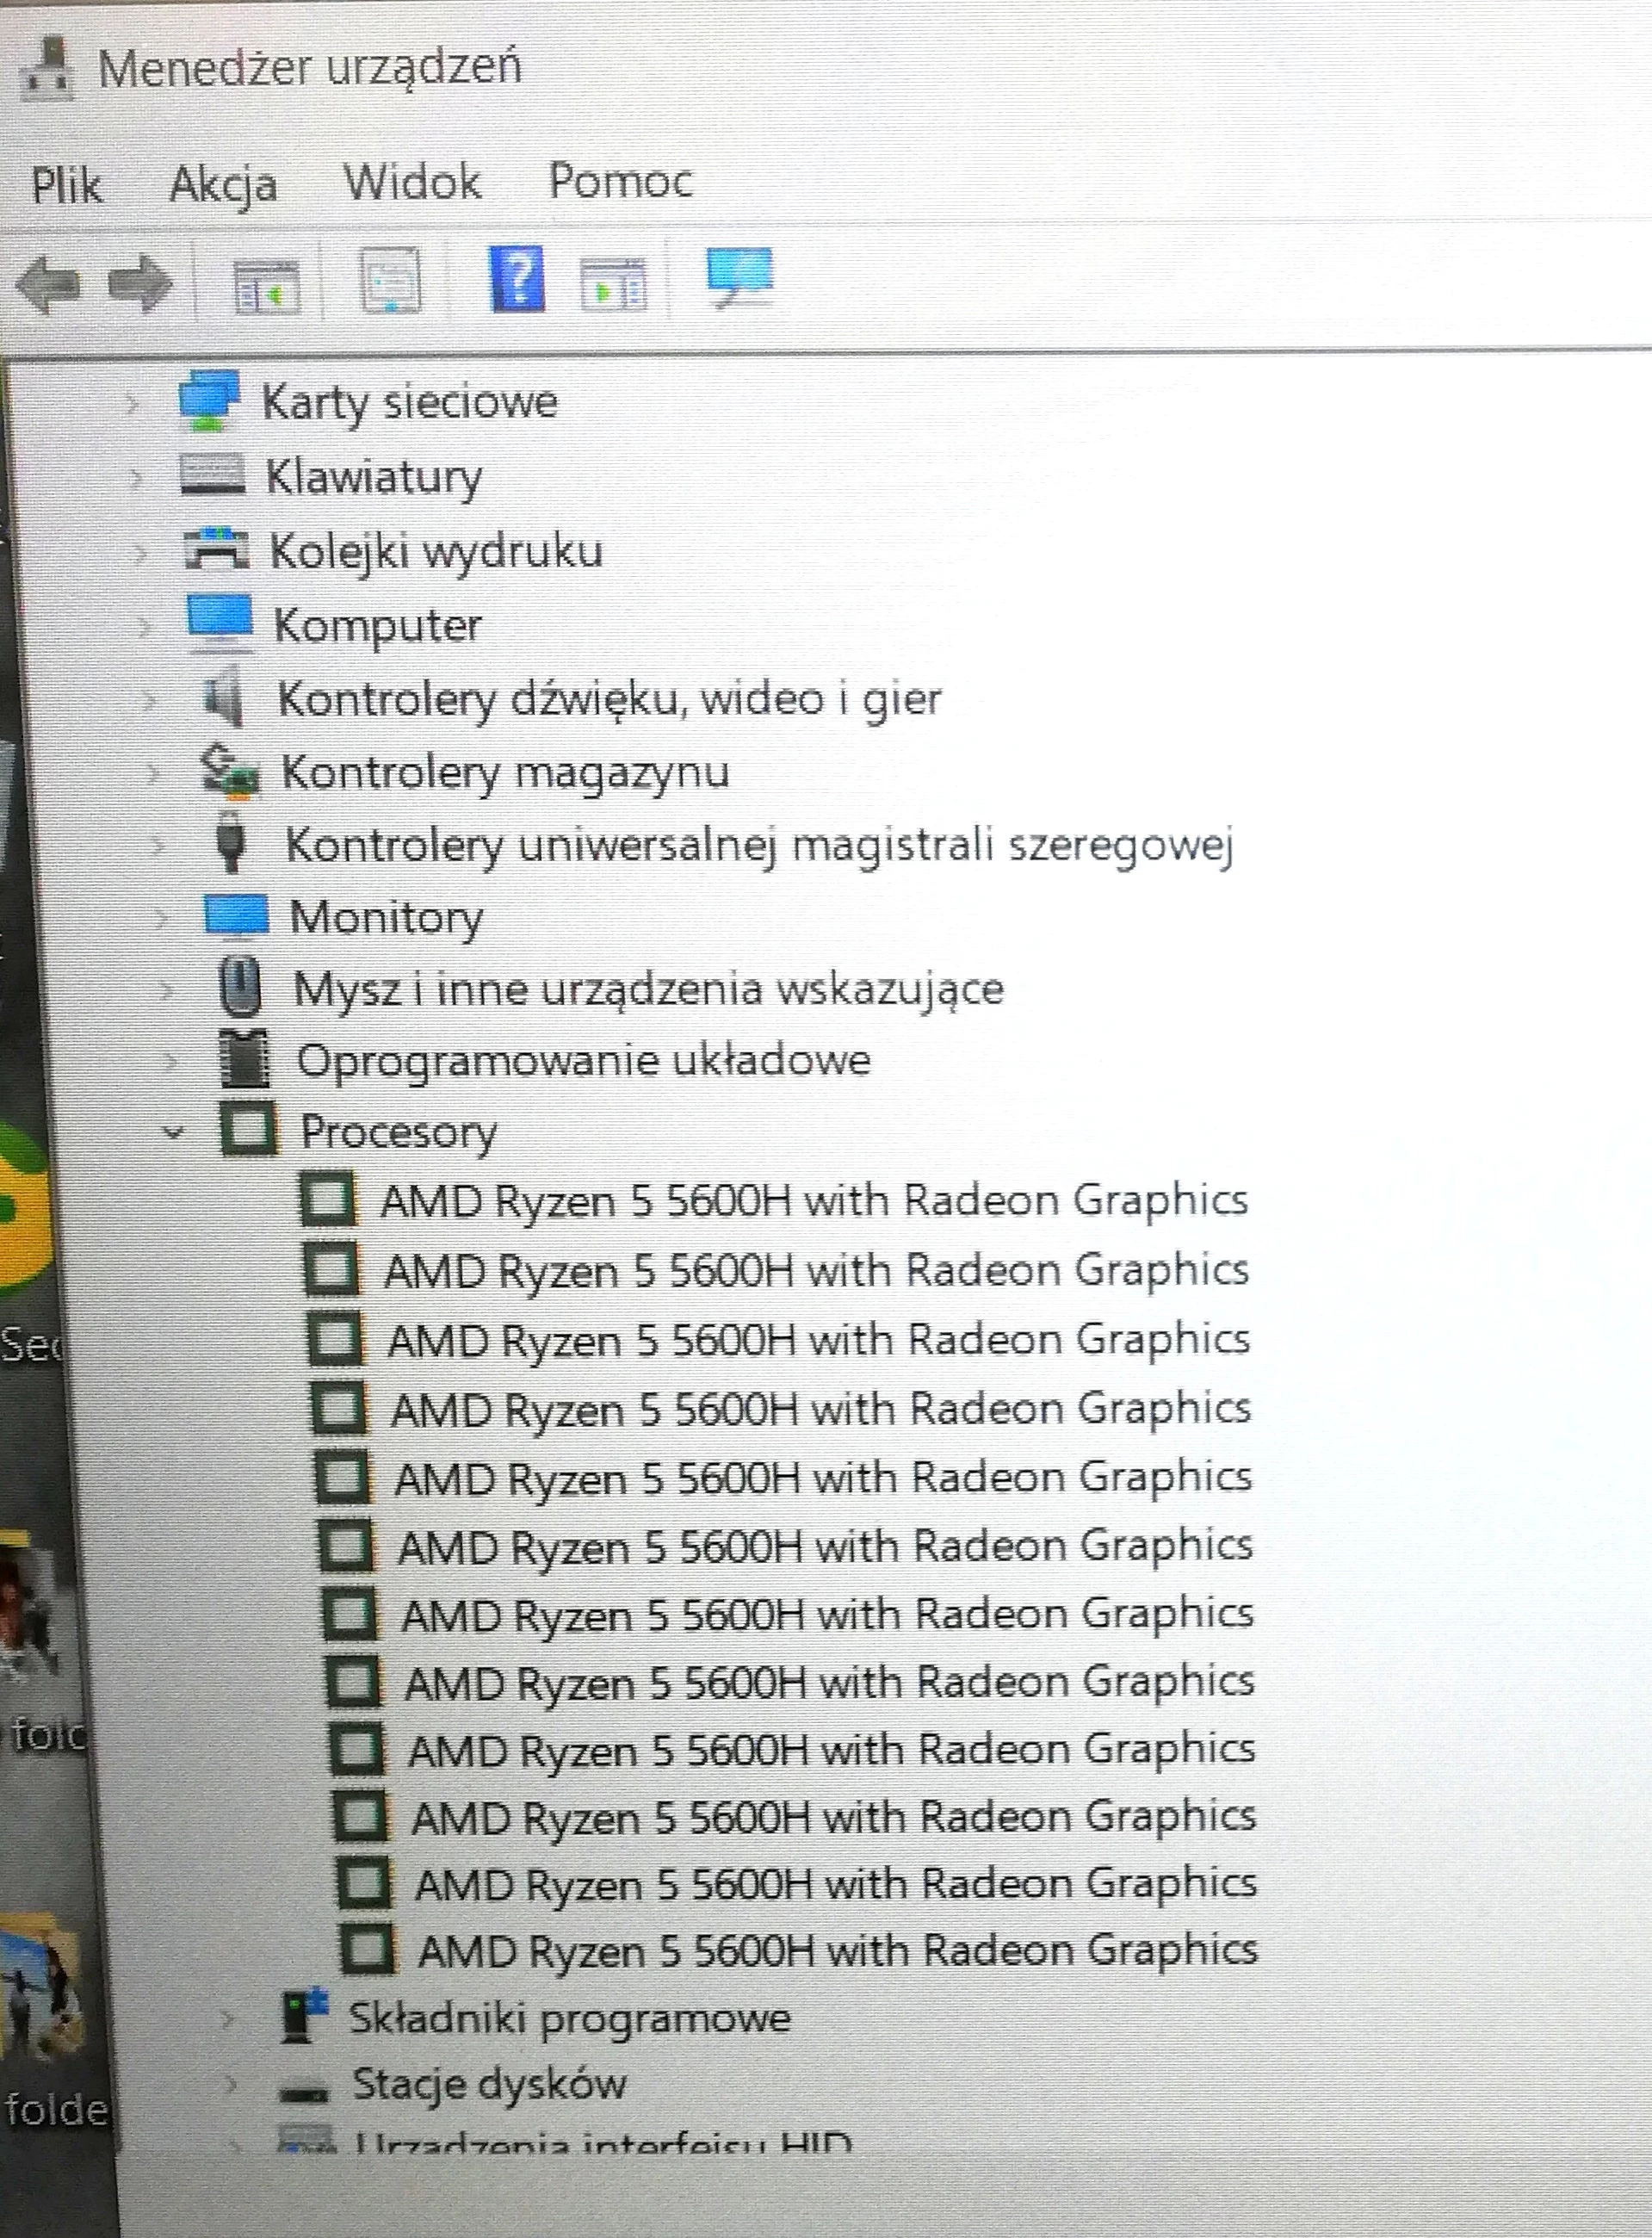Expand Oprogramowanie układowe node
This screenshot has height=2238, width=1652.
coord(171,1061)
